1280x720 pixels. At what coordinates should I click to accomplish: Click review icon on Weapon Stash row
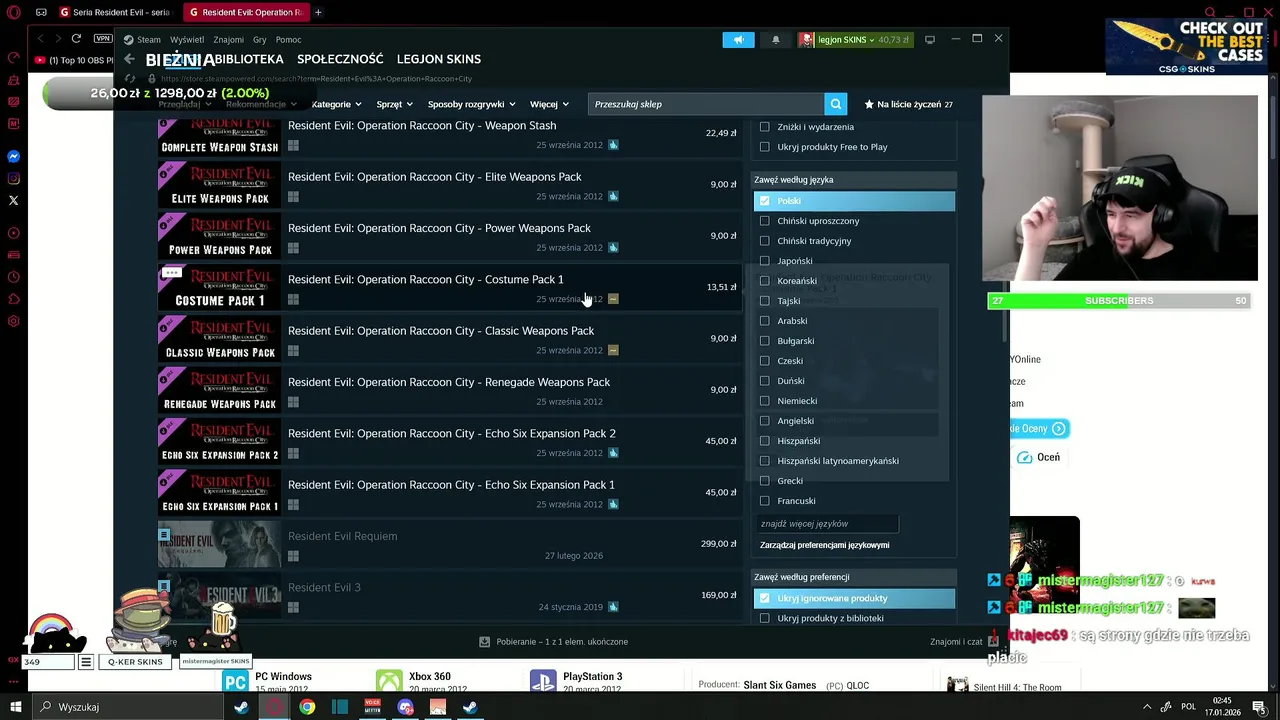coord(613,145)
